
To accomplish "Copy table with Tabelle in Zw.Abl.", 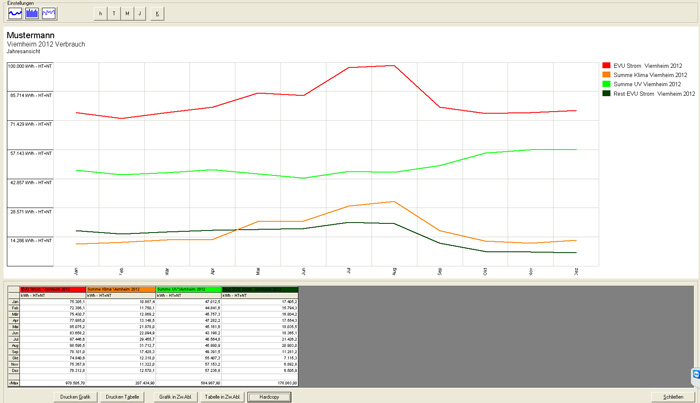I will coord(222,396).
